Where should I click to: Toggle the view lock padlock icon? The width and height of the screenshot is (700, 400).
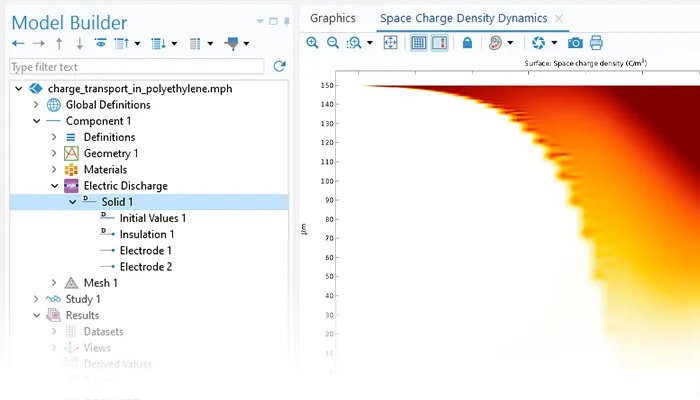467,43
